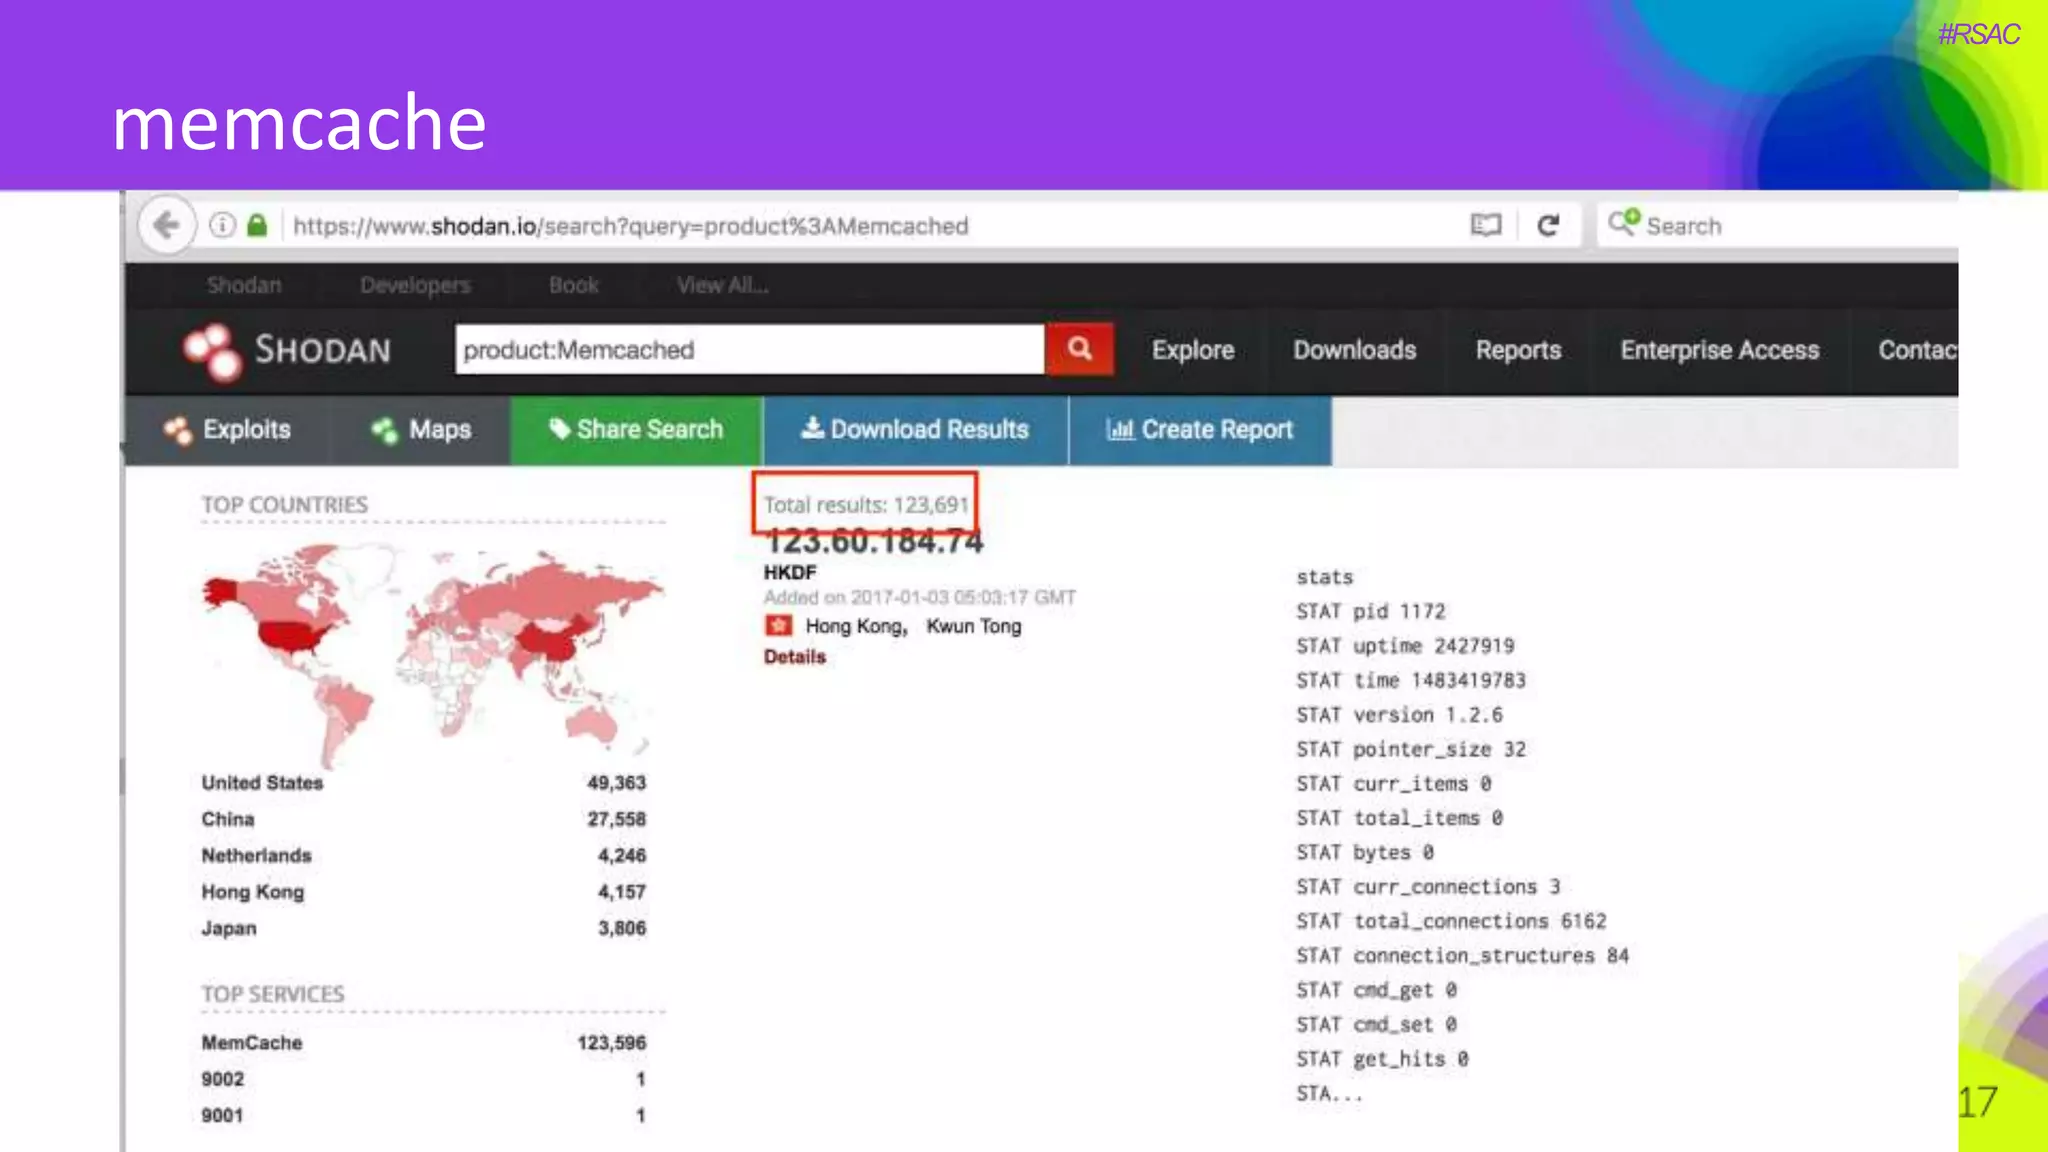Click the MemCache count 123,596
The image size is (2048, 1152).
[611, 1043]
